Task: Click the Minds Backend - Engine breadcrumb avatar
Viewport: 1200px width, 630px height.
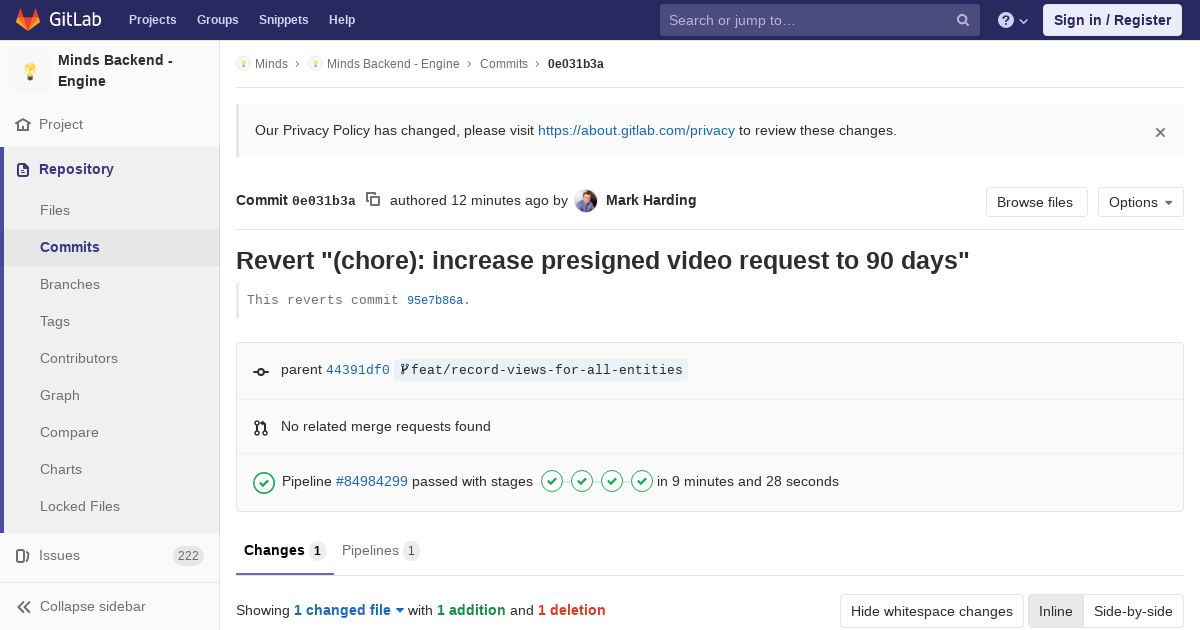Action: (x=315, y=64)
